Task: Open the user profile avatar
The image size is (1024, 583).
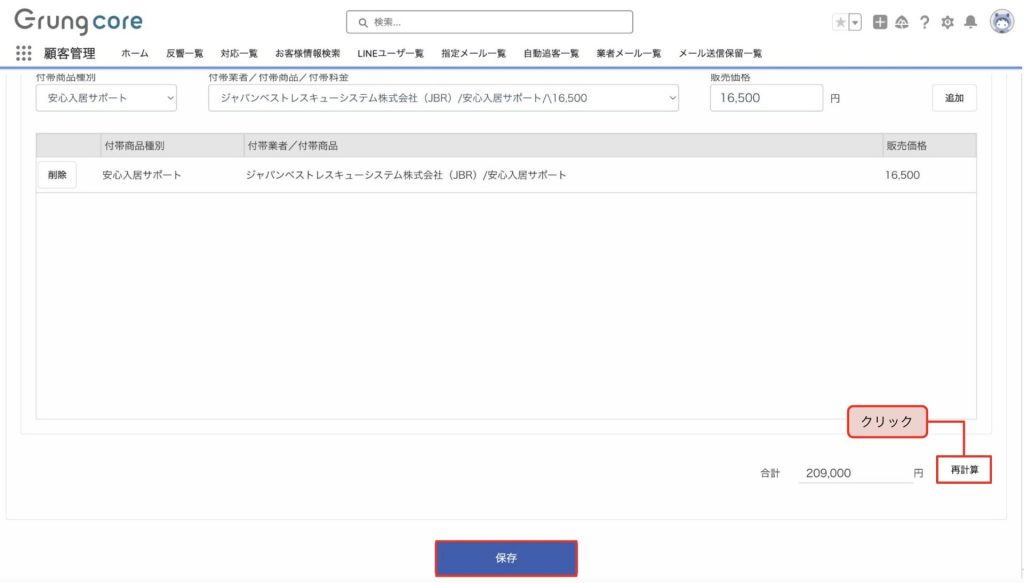Action: point(1001,22)
